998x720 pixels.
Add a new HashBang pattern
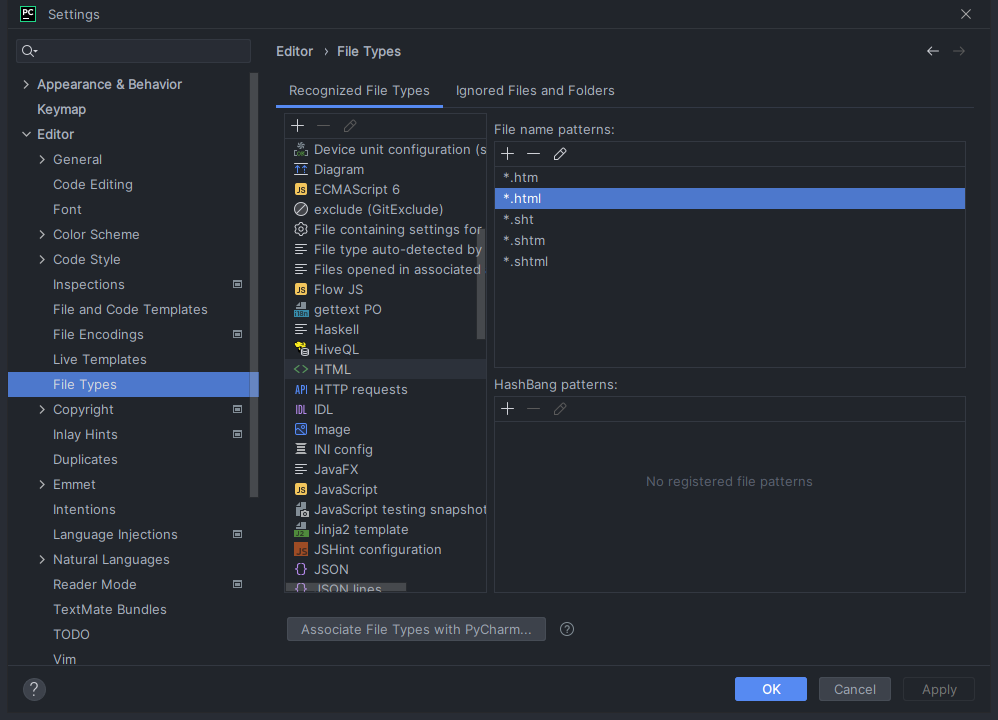coord(508,409)
